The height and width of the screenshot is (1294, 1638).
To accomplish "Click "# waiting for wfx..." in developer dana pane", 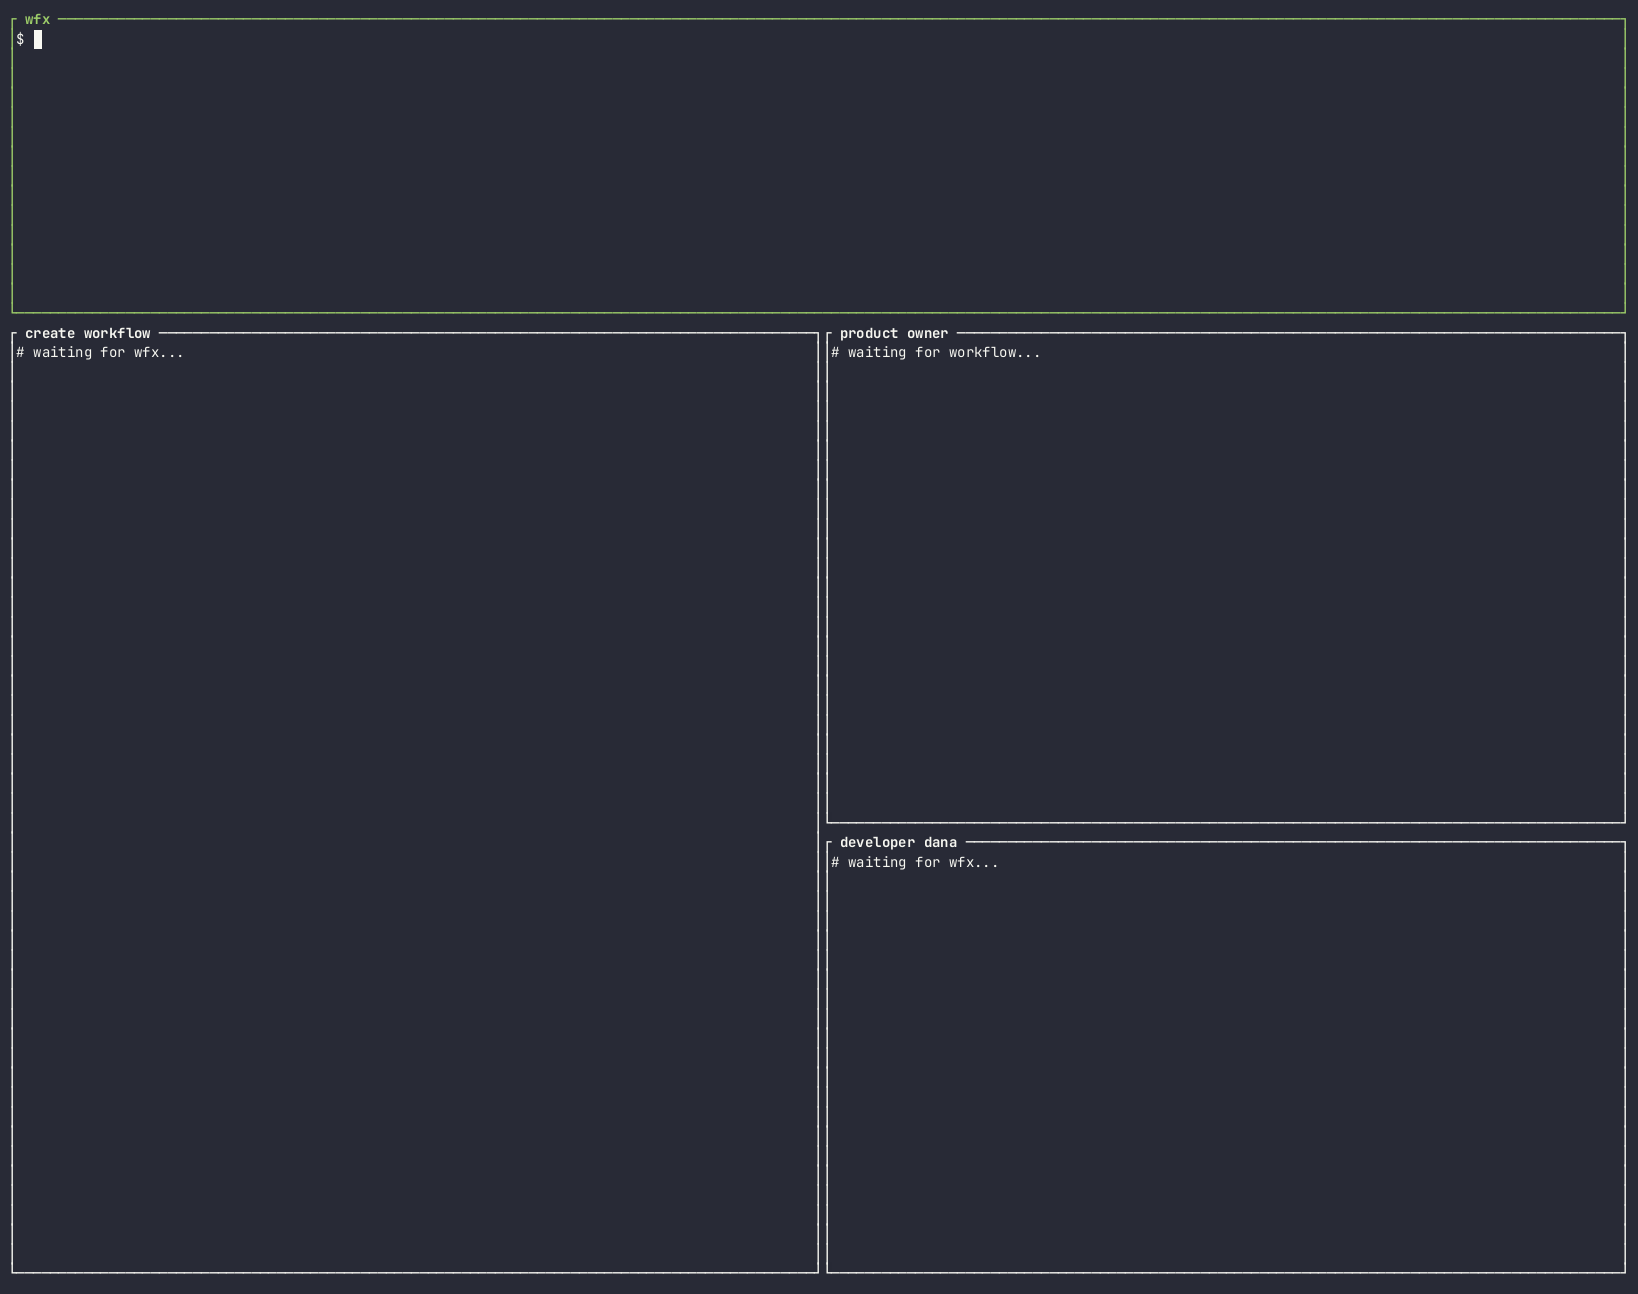I will (915, 862).
